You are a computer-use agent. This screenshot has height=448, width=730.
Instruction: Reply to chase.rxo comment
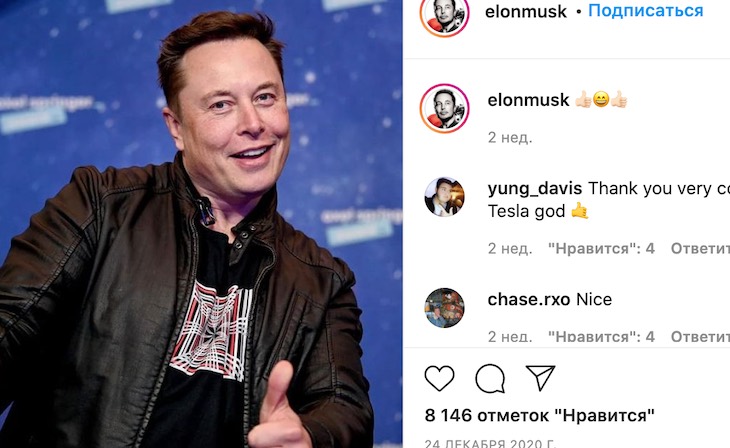pyautogui.click(x=700, y=336)
